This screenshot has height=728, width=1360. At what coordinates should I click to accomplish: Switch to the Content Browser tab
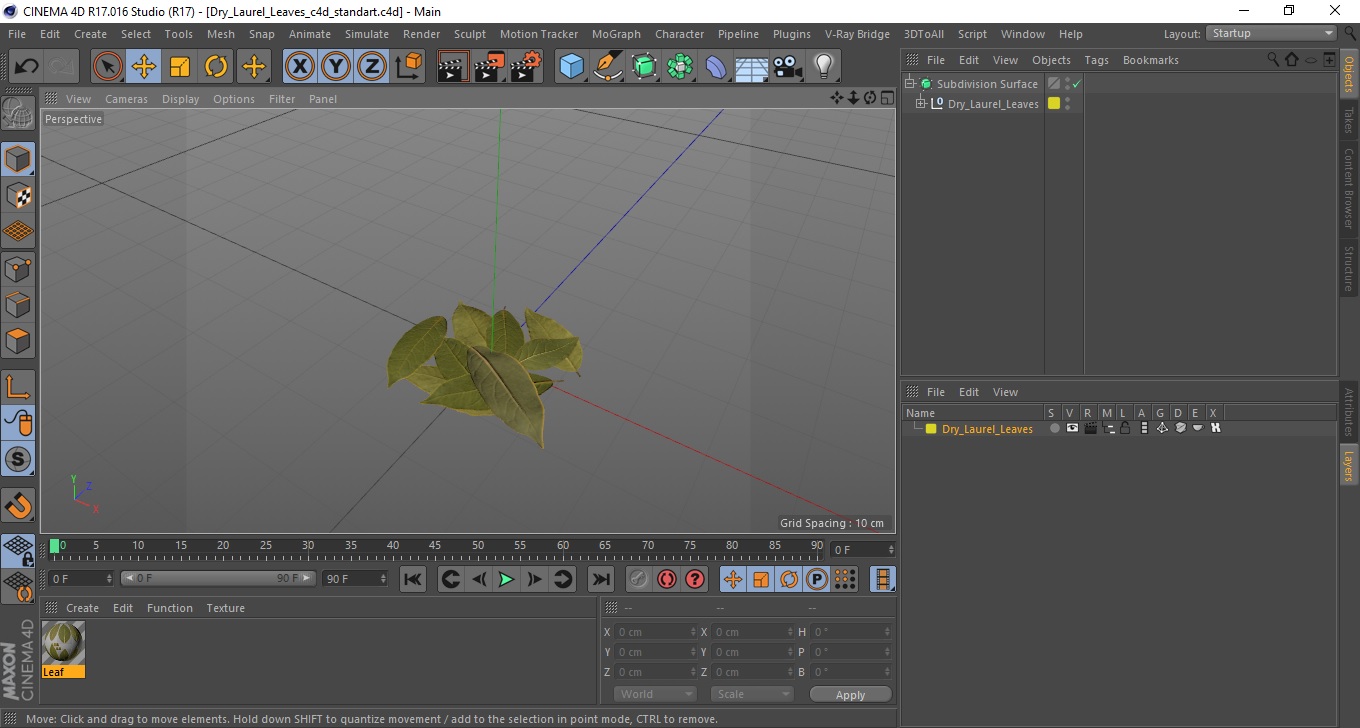(1349, 188)
